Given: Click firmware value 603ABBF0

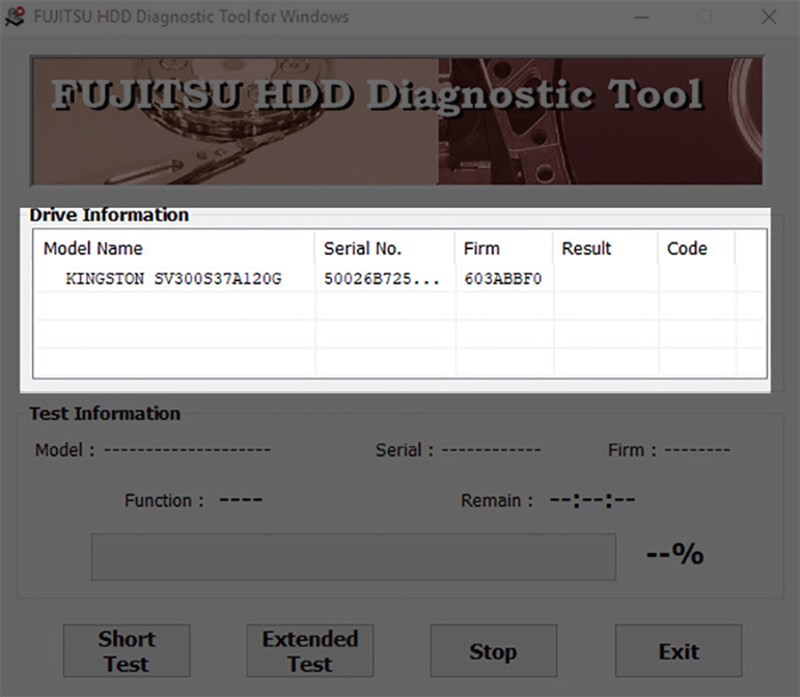Looking at the screenshot, I should [503, 279].
